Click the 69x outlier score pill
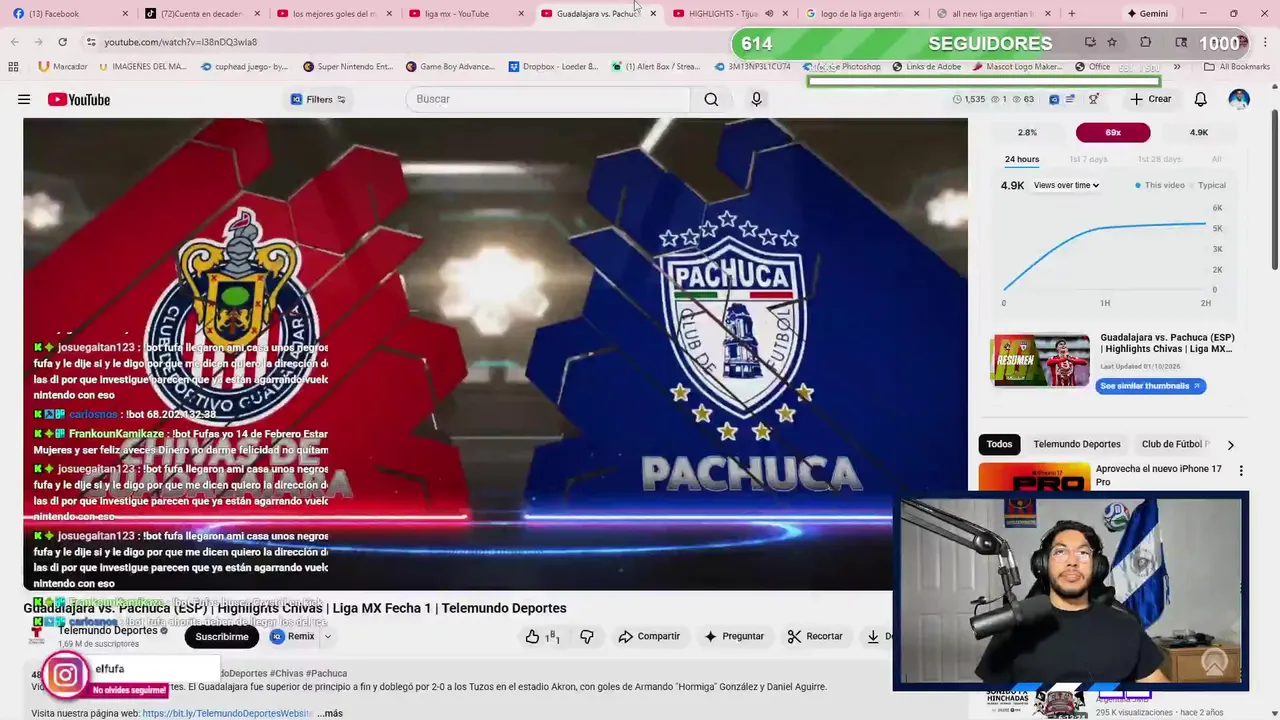The width and height of the screenshot is (1280, 720). (x=1113, y=132)
